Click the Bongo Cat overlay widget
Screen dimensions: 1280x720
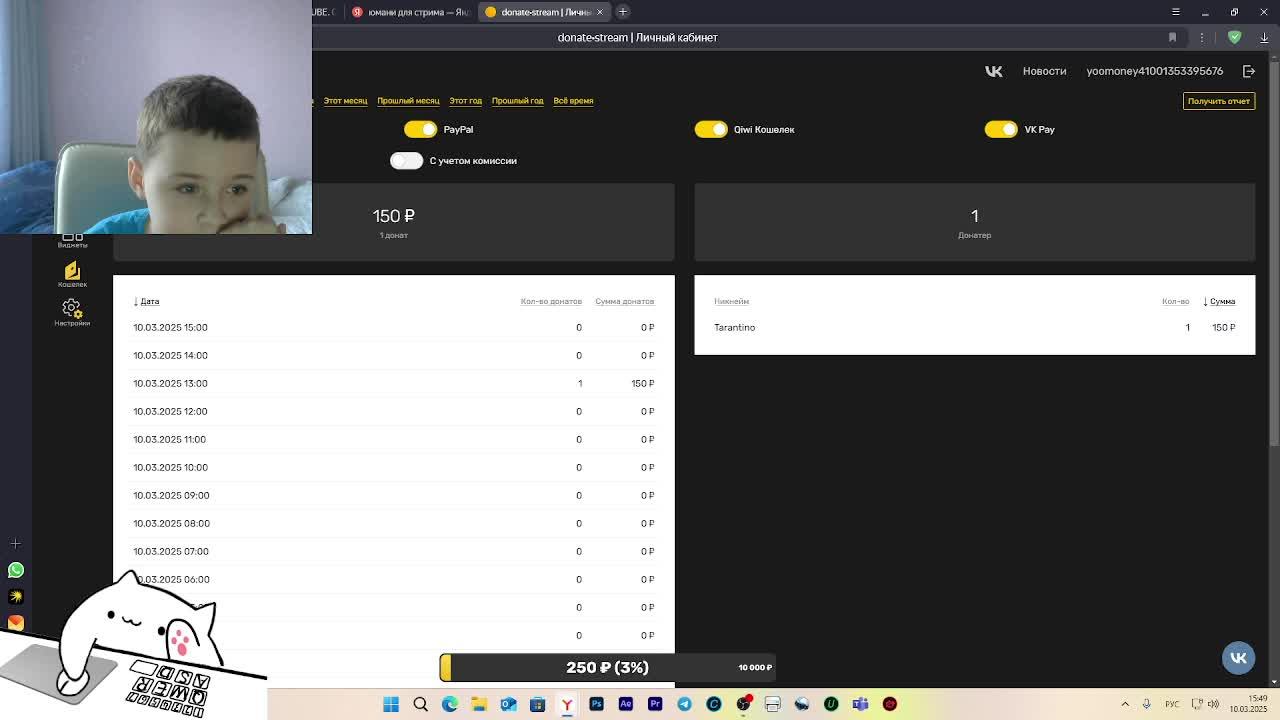coord(134,645)
